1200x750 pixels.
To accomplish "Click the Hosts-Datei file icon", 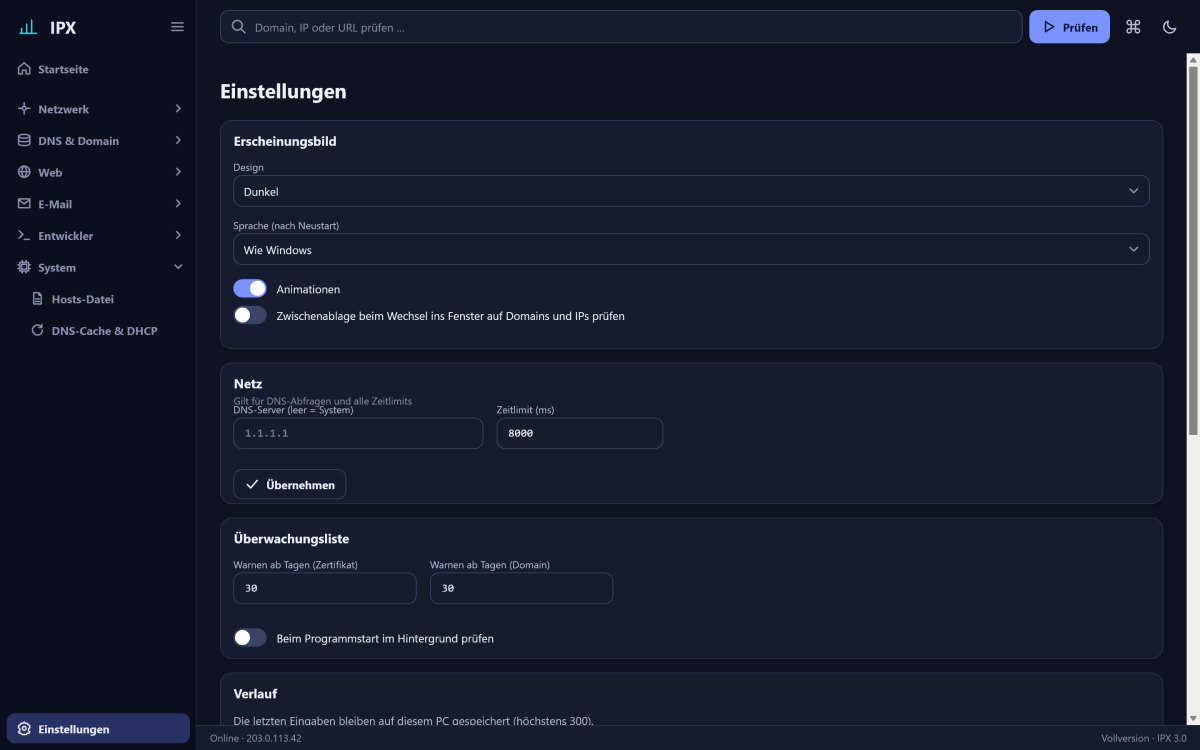I will tap(38, 299).
